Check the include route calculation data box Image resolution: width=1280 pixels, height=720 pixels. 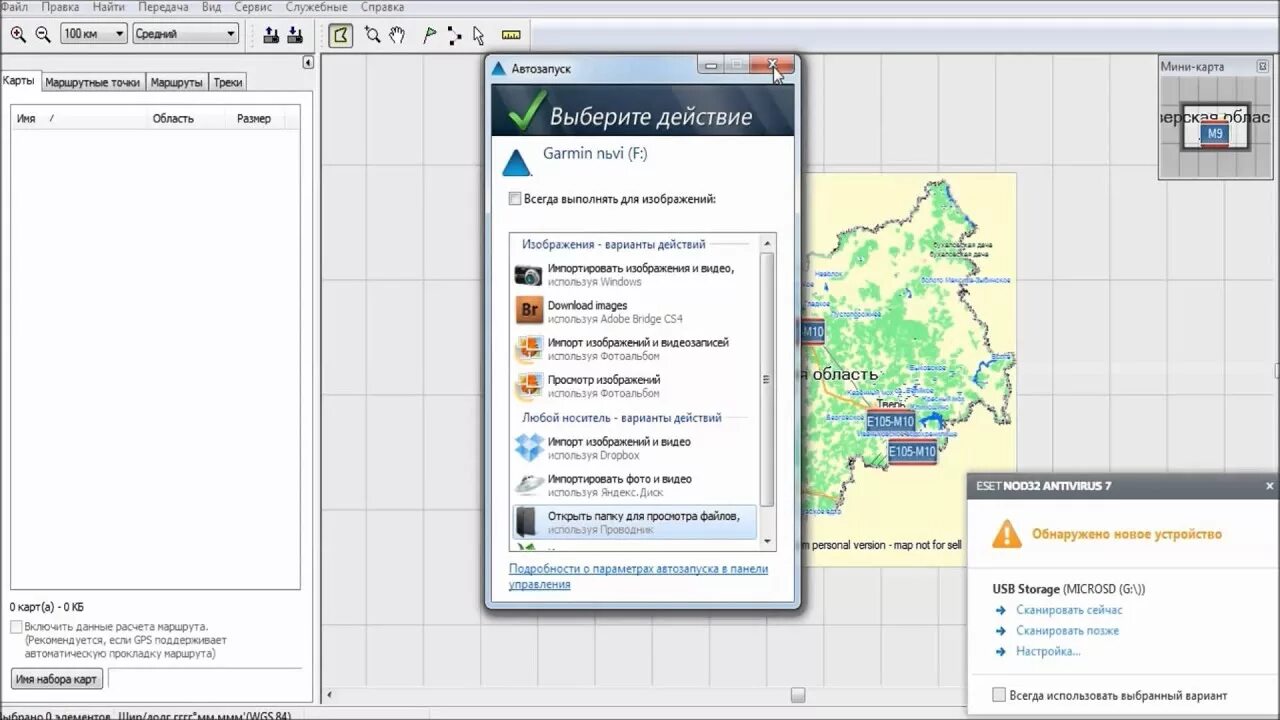(16, 626)
